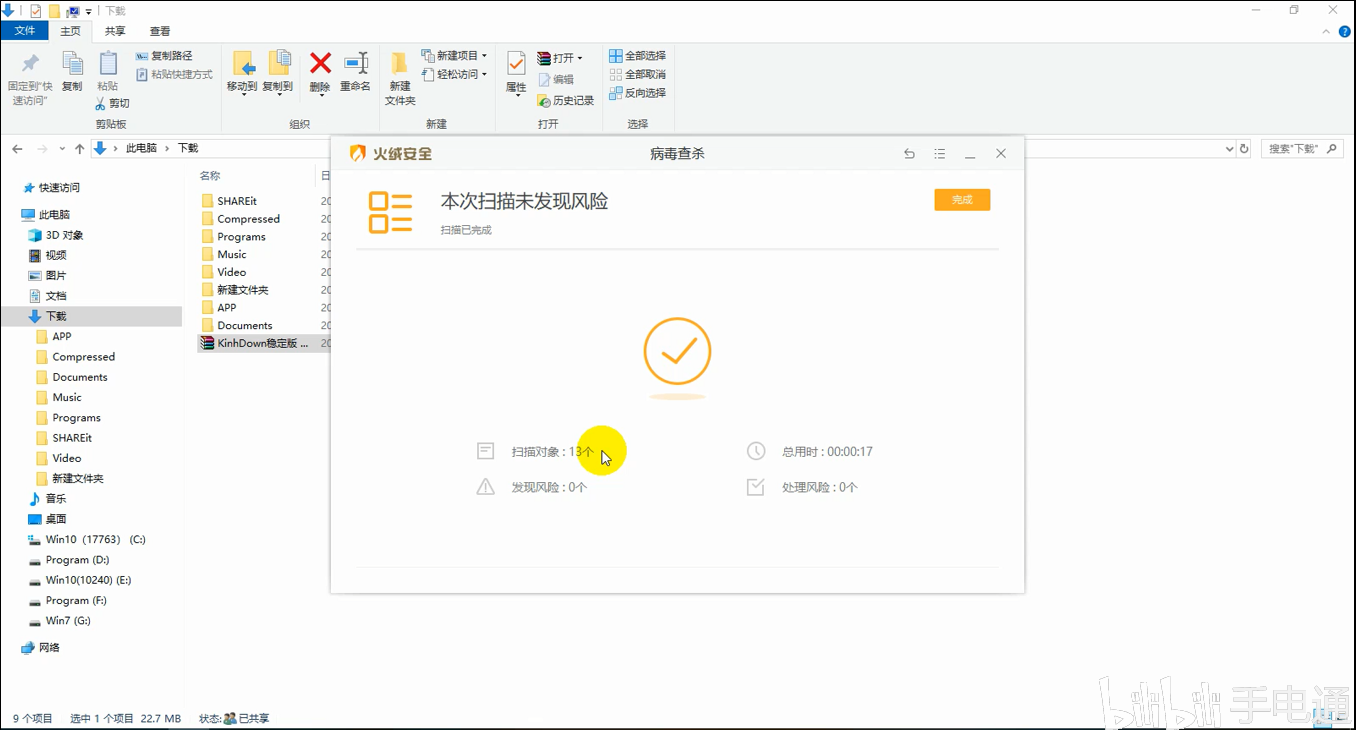
Task: Click Copy path in the clipboard group
Action: coord(164,56)
